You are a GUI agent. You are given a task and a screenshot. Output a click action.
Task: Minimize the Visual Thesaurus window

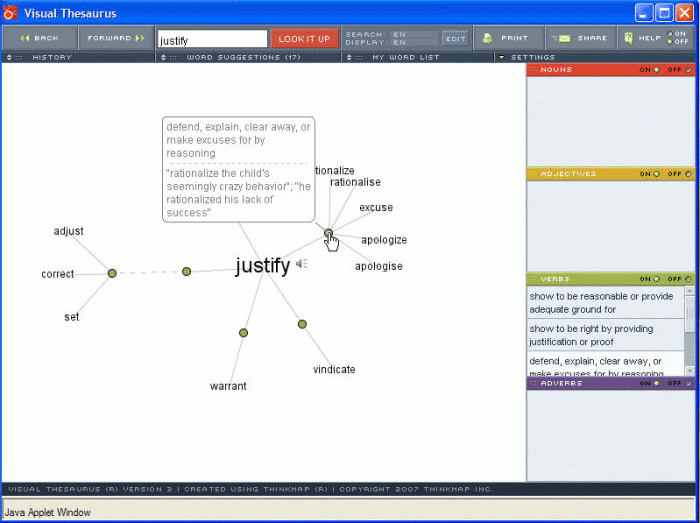tap(644, 13)
